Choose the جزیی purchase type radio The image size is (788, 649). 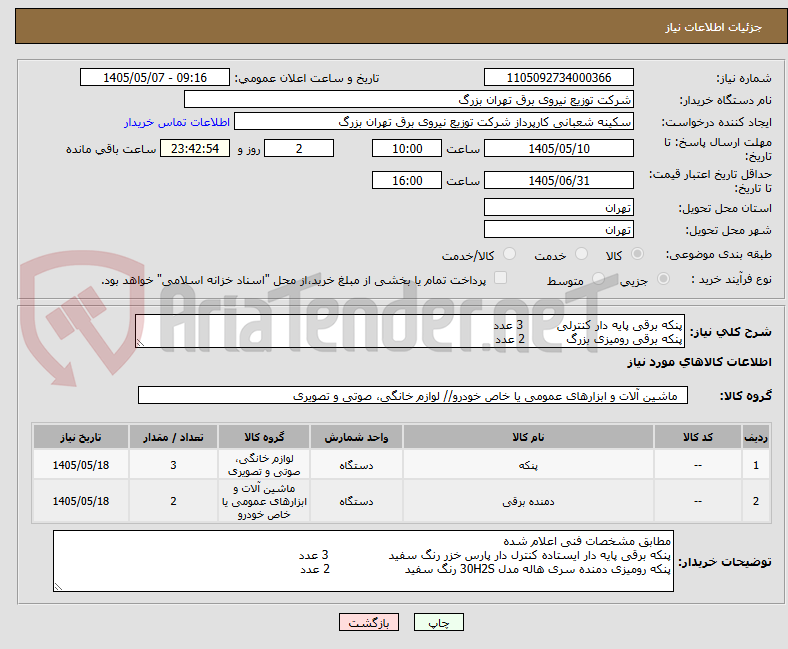point(663,279)
